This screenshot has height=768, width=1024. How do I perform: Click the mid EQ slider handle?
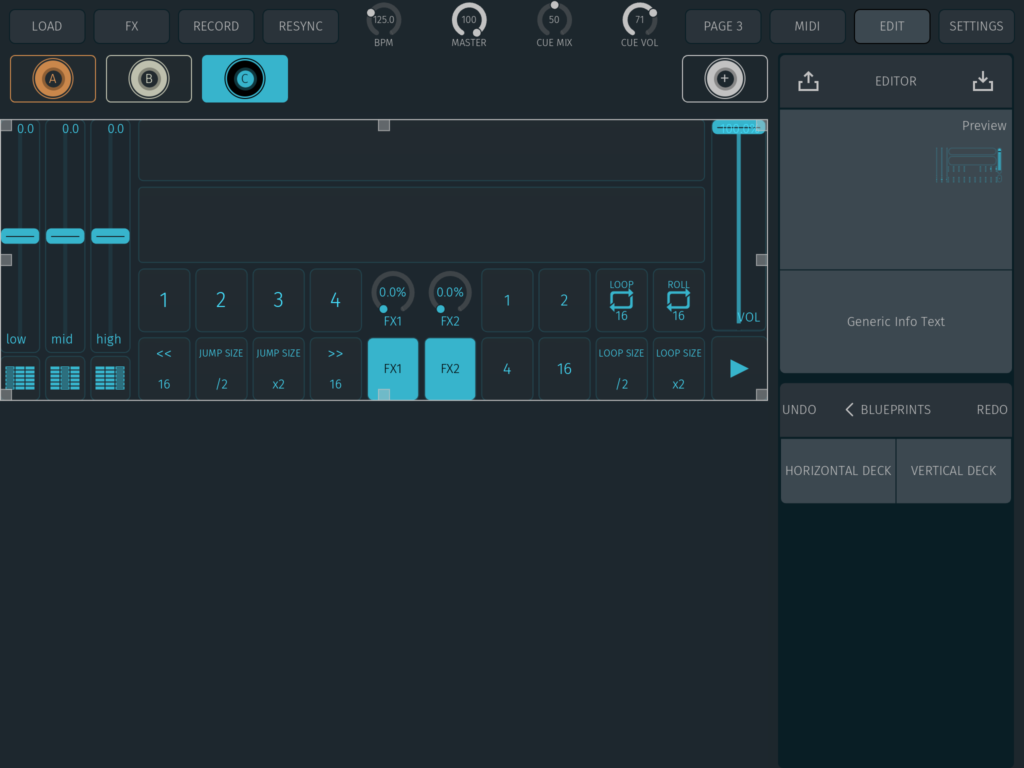point(65,236)
